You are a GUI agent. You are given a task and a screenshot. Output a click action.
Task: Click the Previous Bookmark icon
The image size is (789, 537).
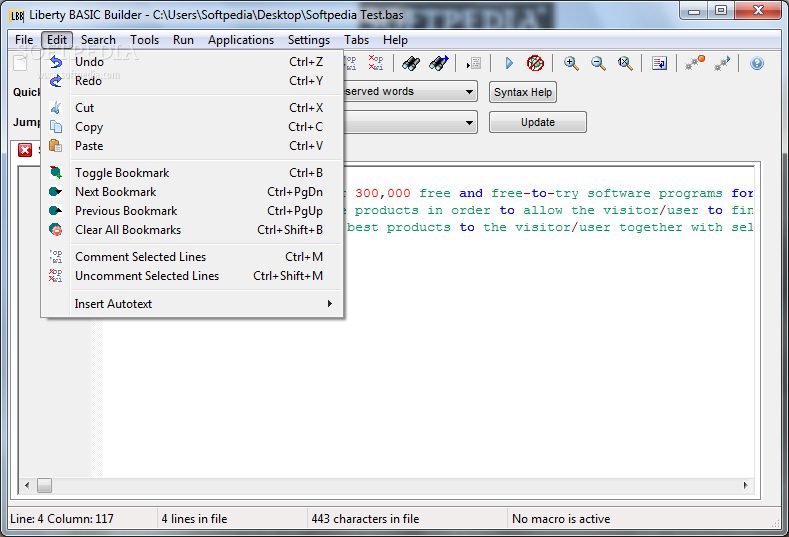tap(56, 211)
